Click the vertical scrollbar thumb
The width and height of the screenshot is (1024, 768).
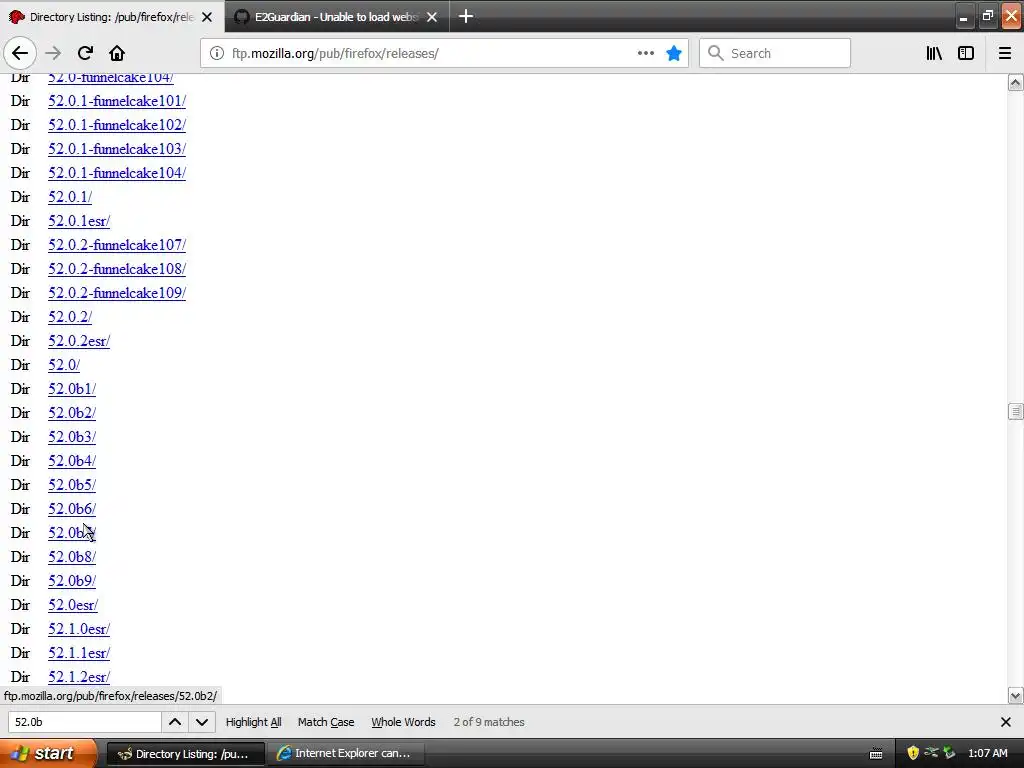[x=1016, y=411]
